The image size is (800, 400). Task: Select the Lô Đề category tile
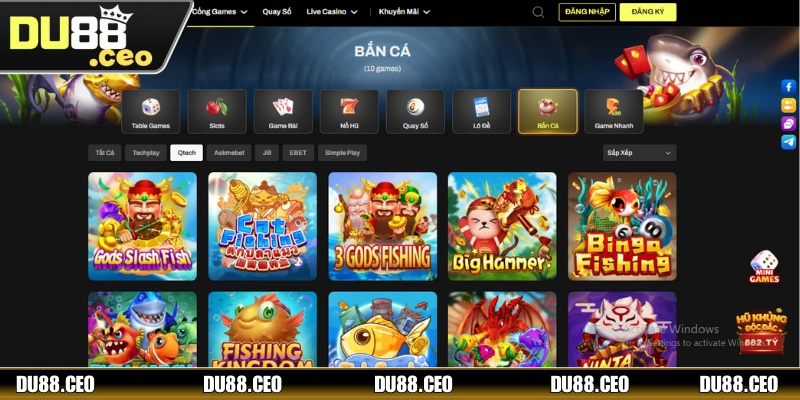tap(482, 112)
